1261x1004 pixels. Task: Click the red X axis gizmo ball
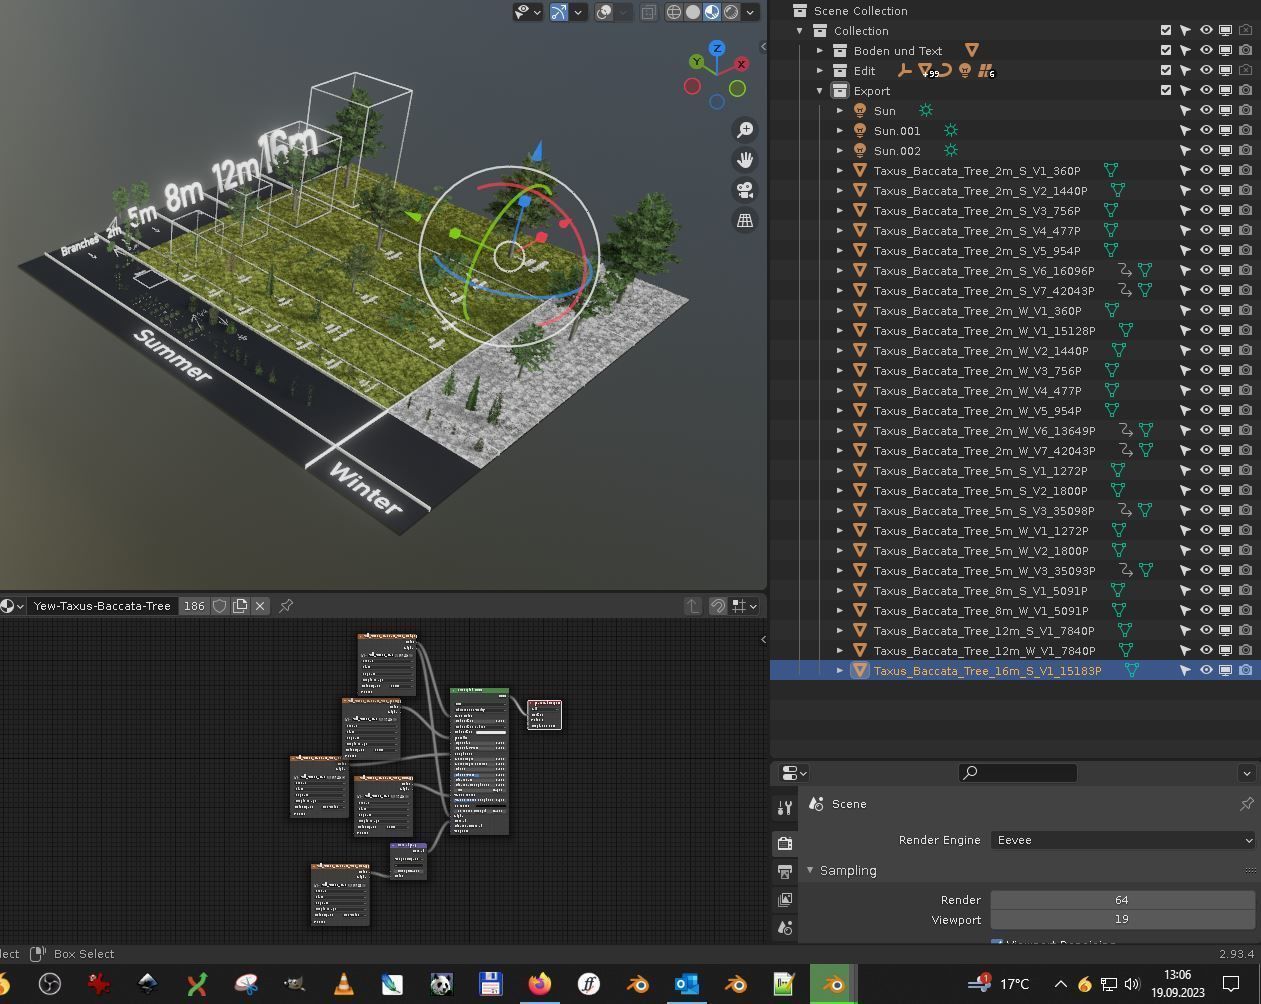coord(741,64)
